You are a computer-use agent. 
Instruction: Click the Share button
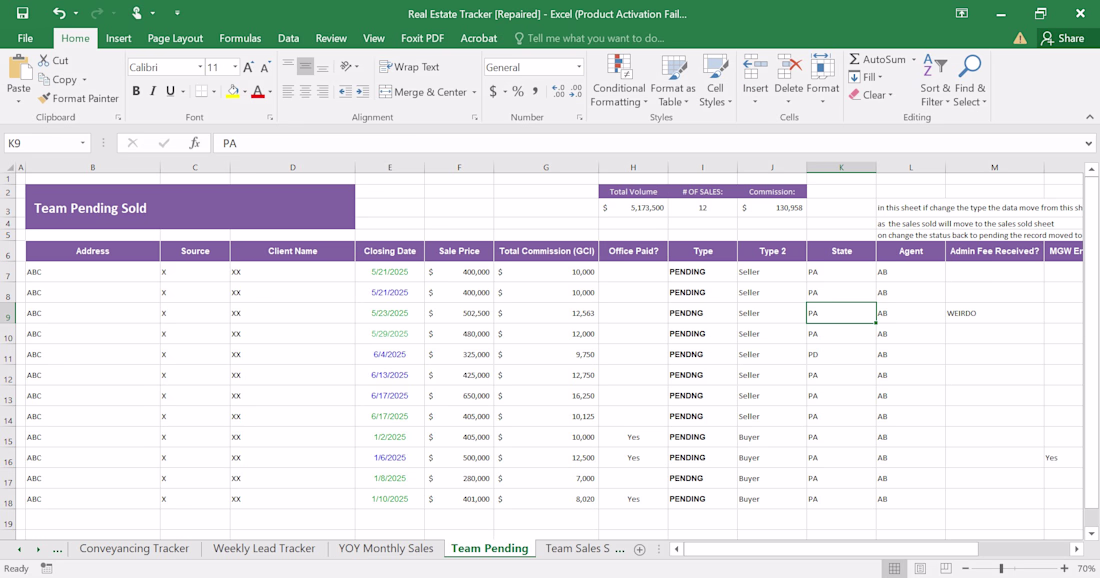tap(1062, 38)
